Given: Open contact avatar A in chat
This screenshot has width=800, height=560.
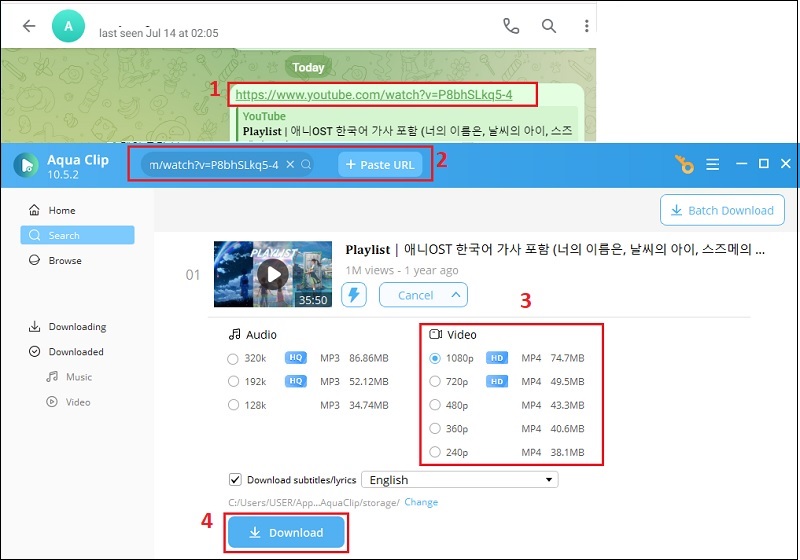Looking at the screenshot, I should [68, 26].
